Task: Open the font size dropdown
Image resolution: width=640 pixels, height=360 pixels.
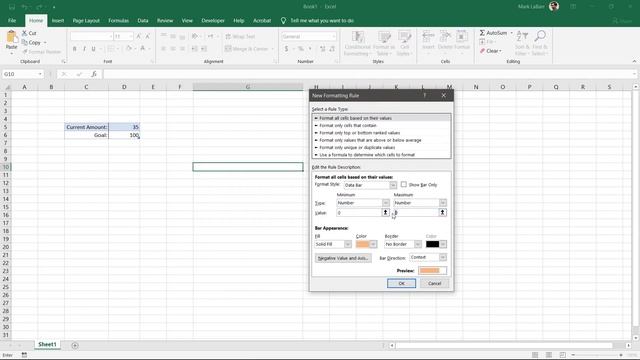Action: pyautogui.click(x=131, y=37)
